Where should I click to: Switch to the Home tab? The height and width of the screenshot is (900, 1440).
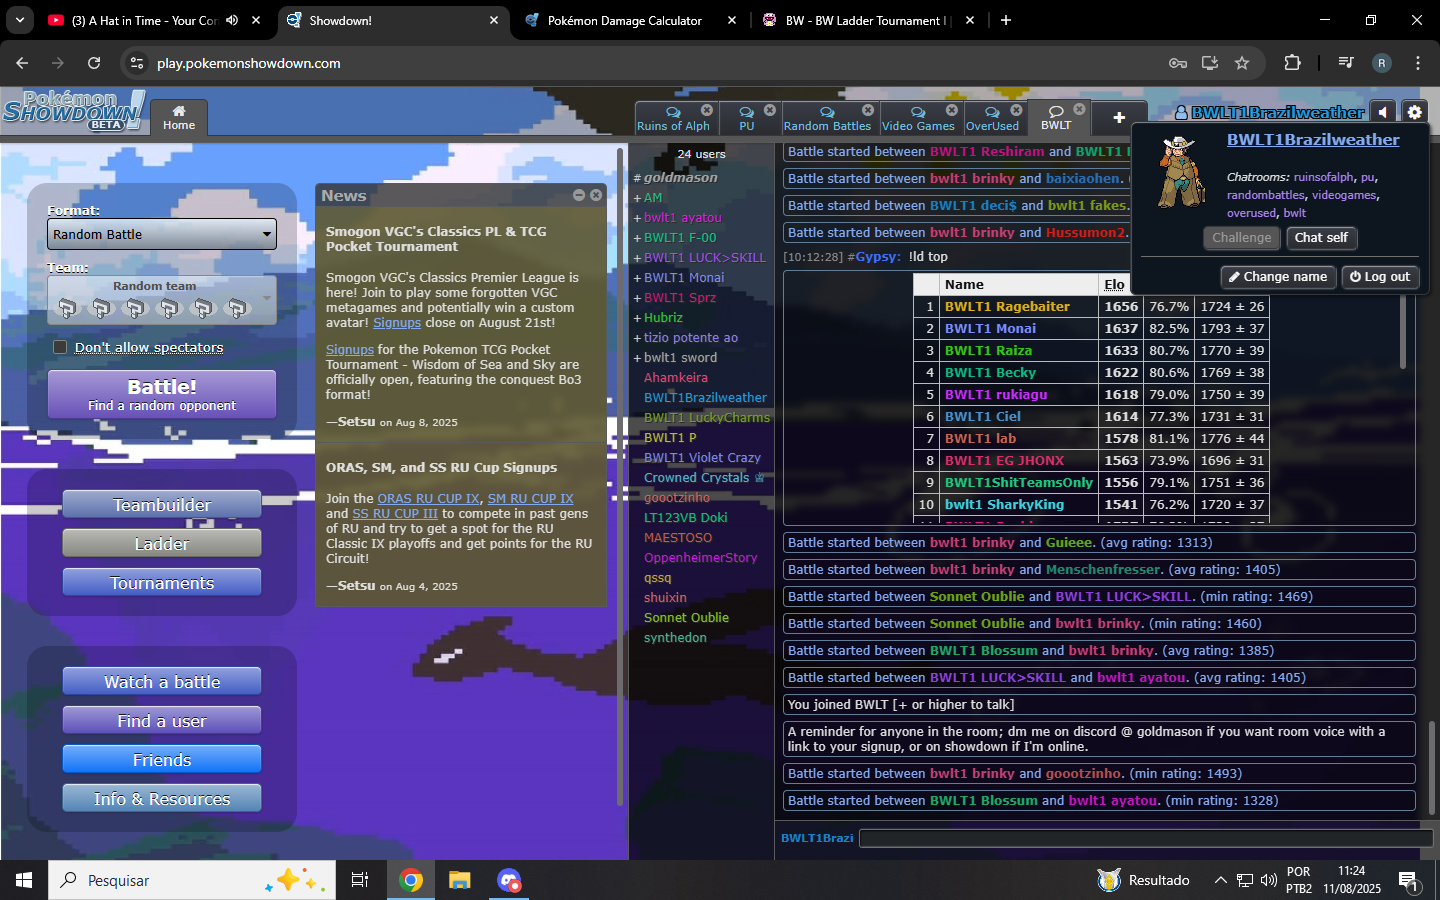pos(179,117)
